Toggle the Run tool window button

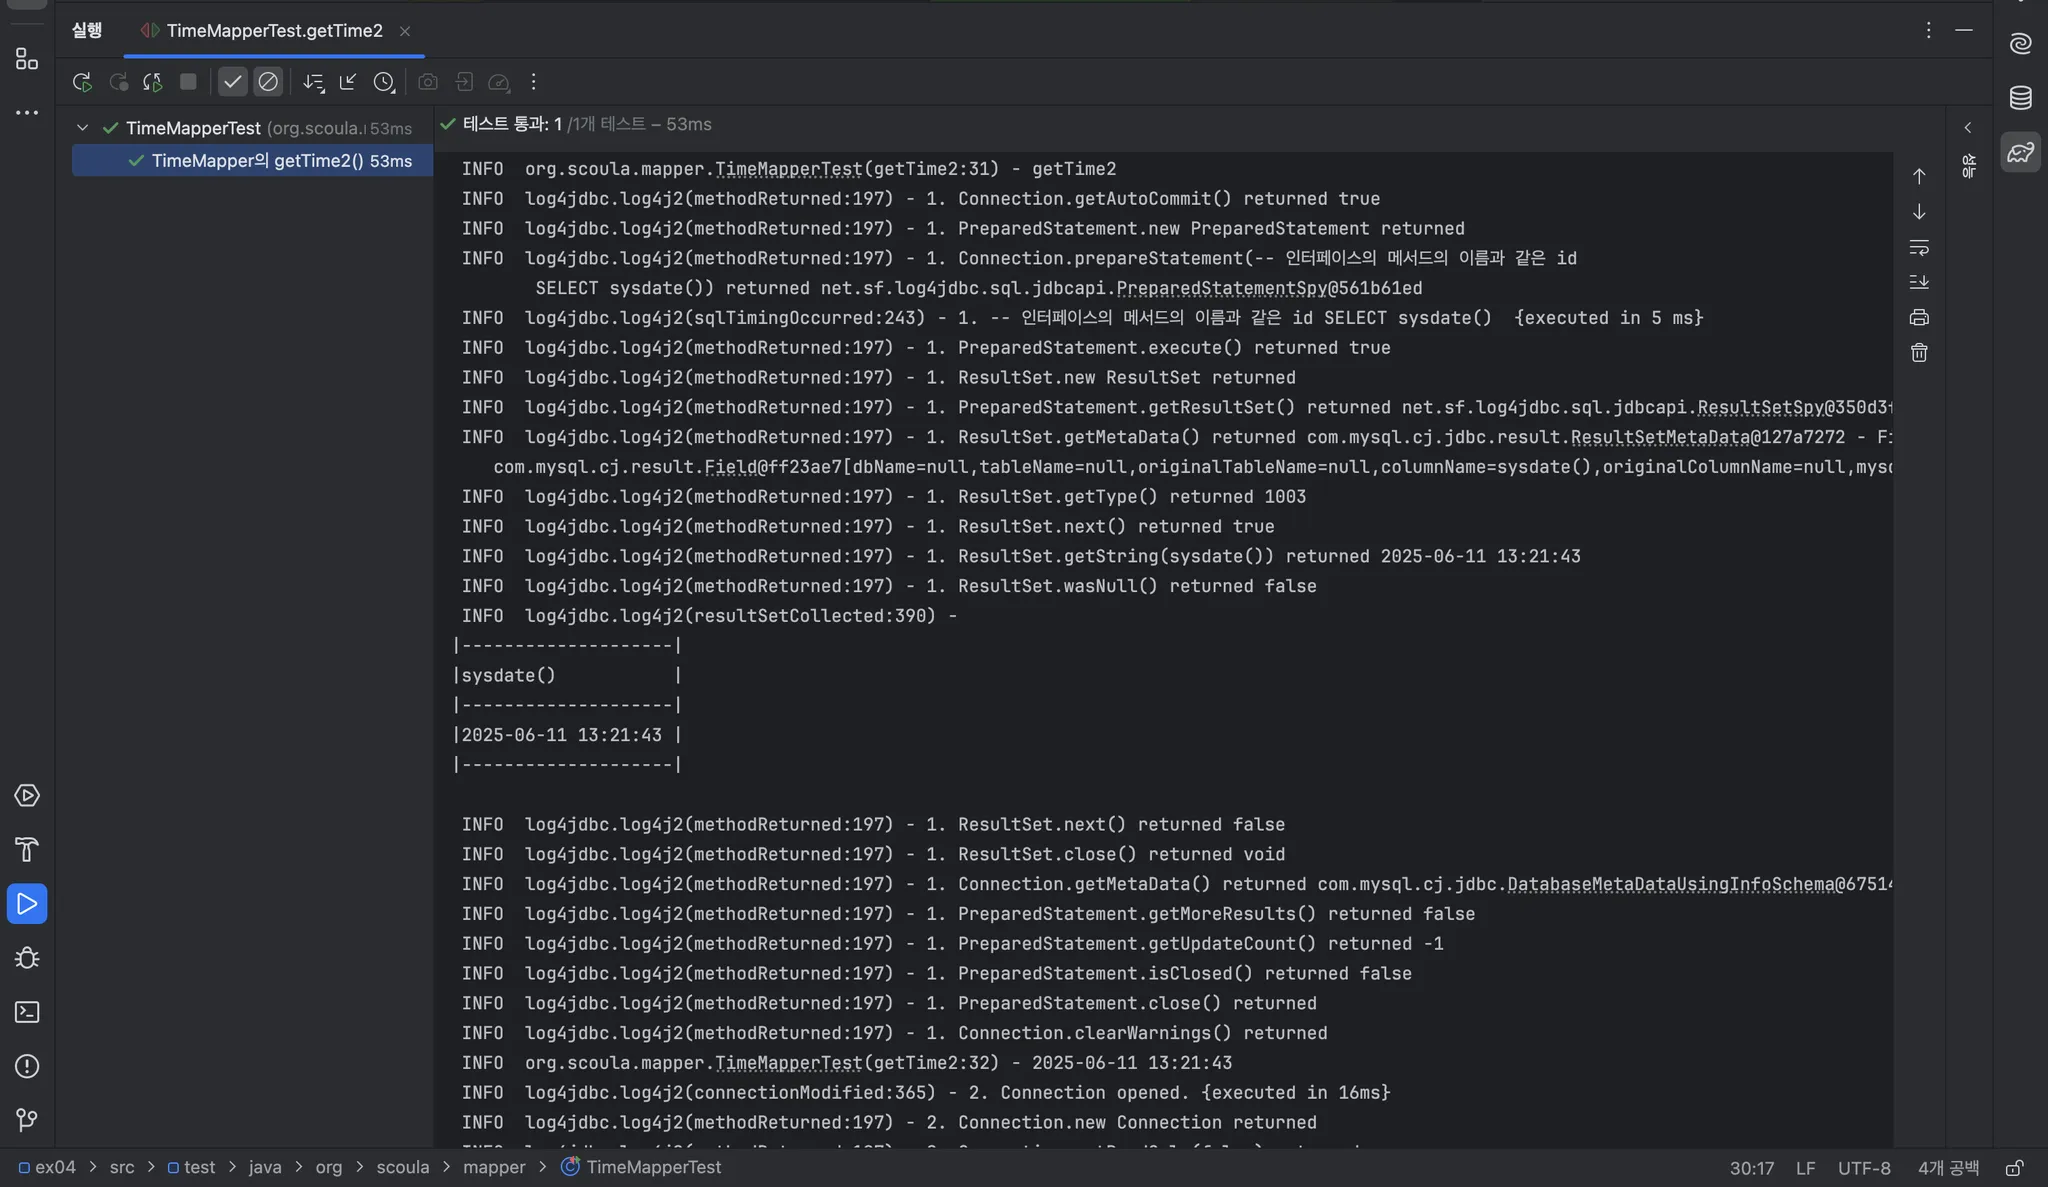click(27, 904)
